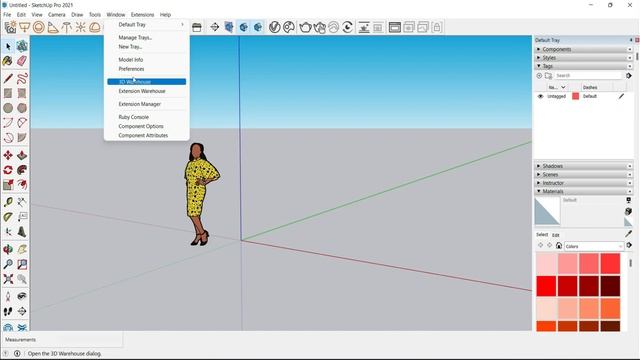Expand the Scenes panel
640x360 pixels.
584,174
